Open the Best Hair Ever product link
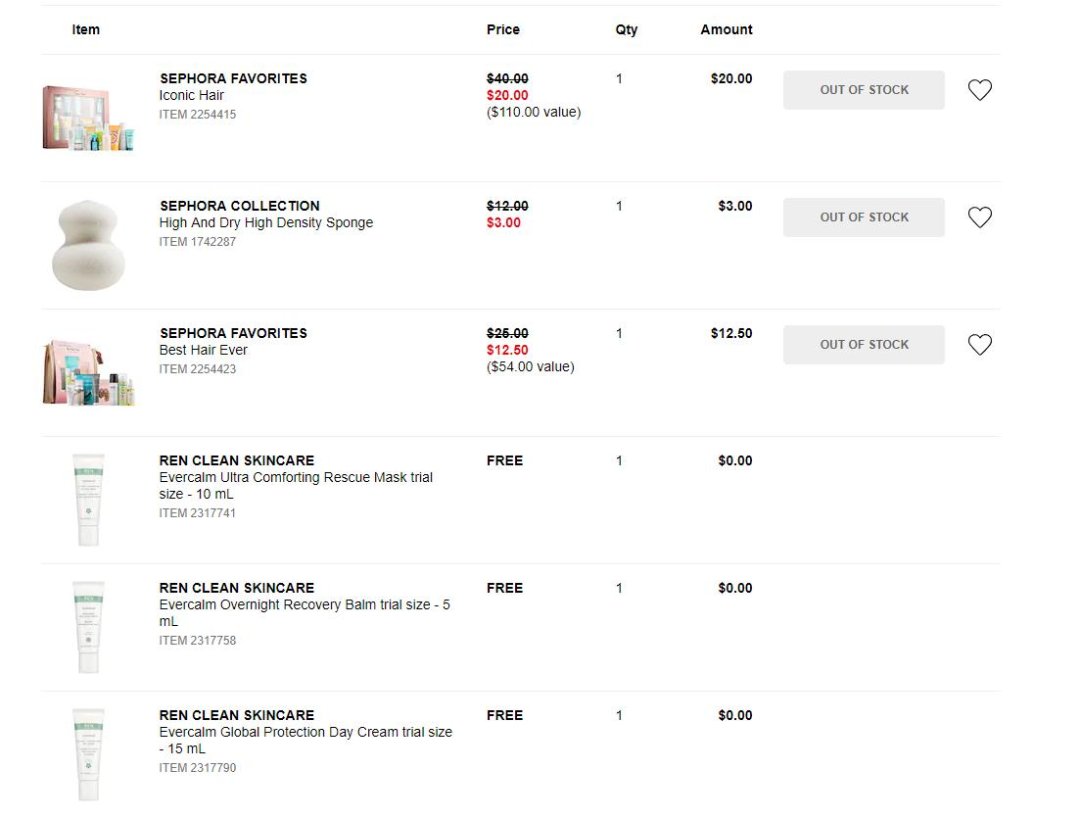The image size is (1080, 818). 203,350
